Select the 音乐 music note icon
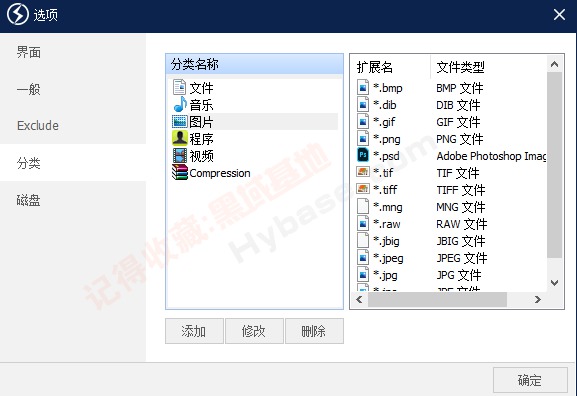Screen dimensions: 577x396 tap(180, 105)
